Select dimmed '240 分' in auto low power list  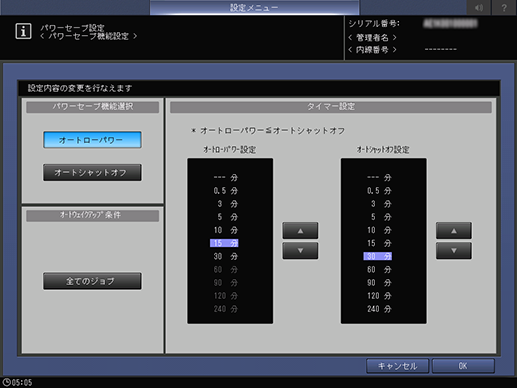(x=226, y=309)
